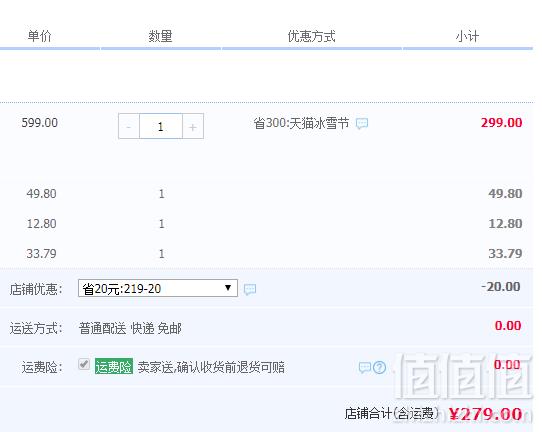Click the 运送方式 label
Viewport: 542px width, 432px height.
36,328
